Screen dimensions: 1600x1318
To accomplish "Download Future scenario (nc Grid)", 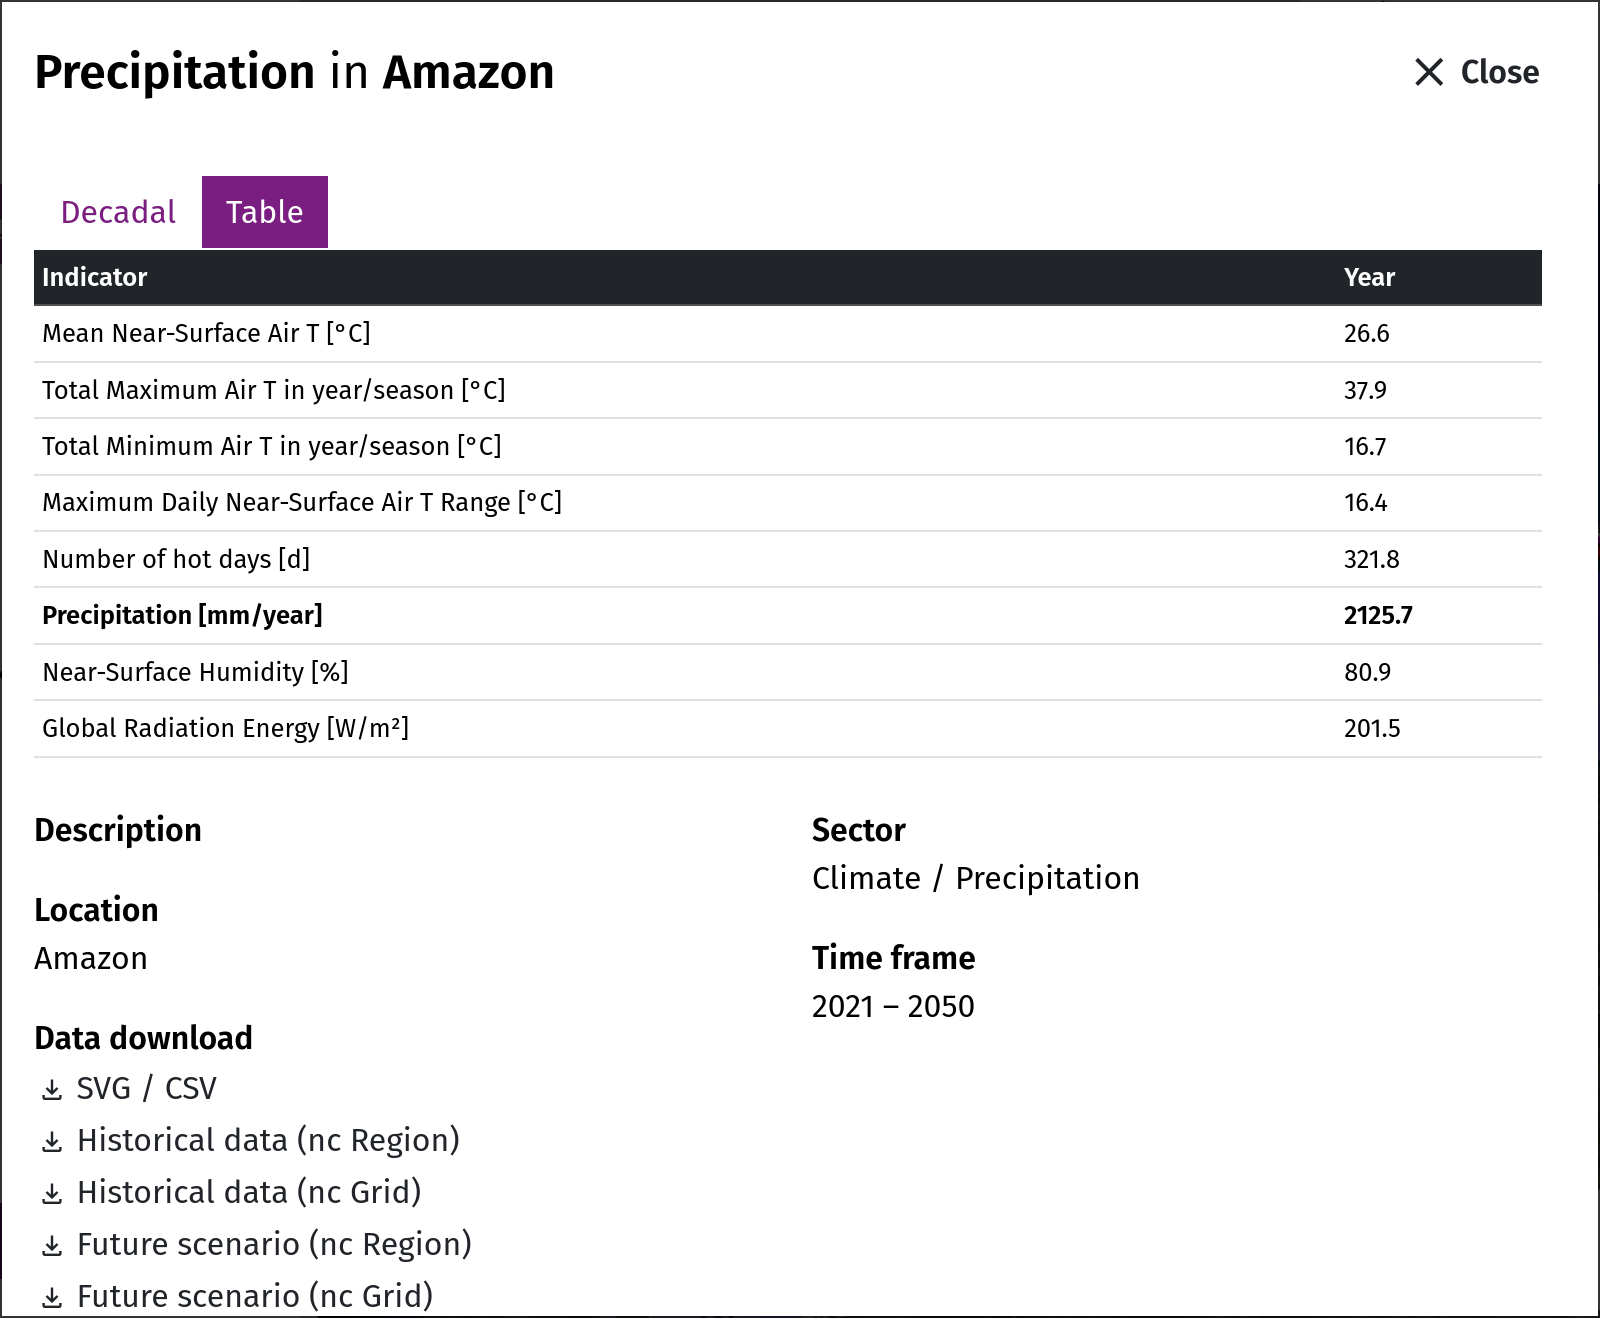I will [255, 1296].
